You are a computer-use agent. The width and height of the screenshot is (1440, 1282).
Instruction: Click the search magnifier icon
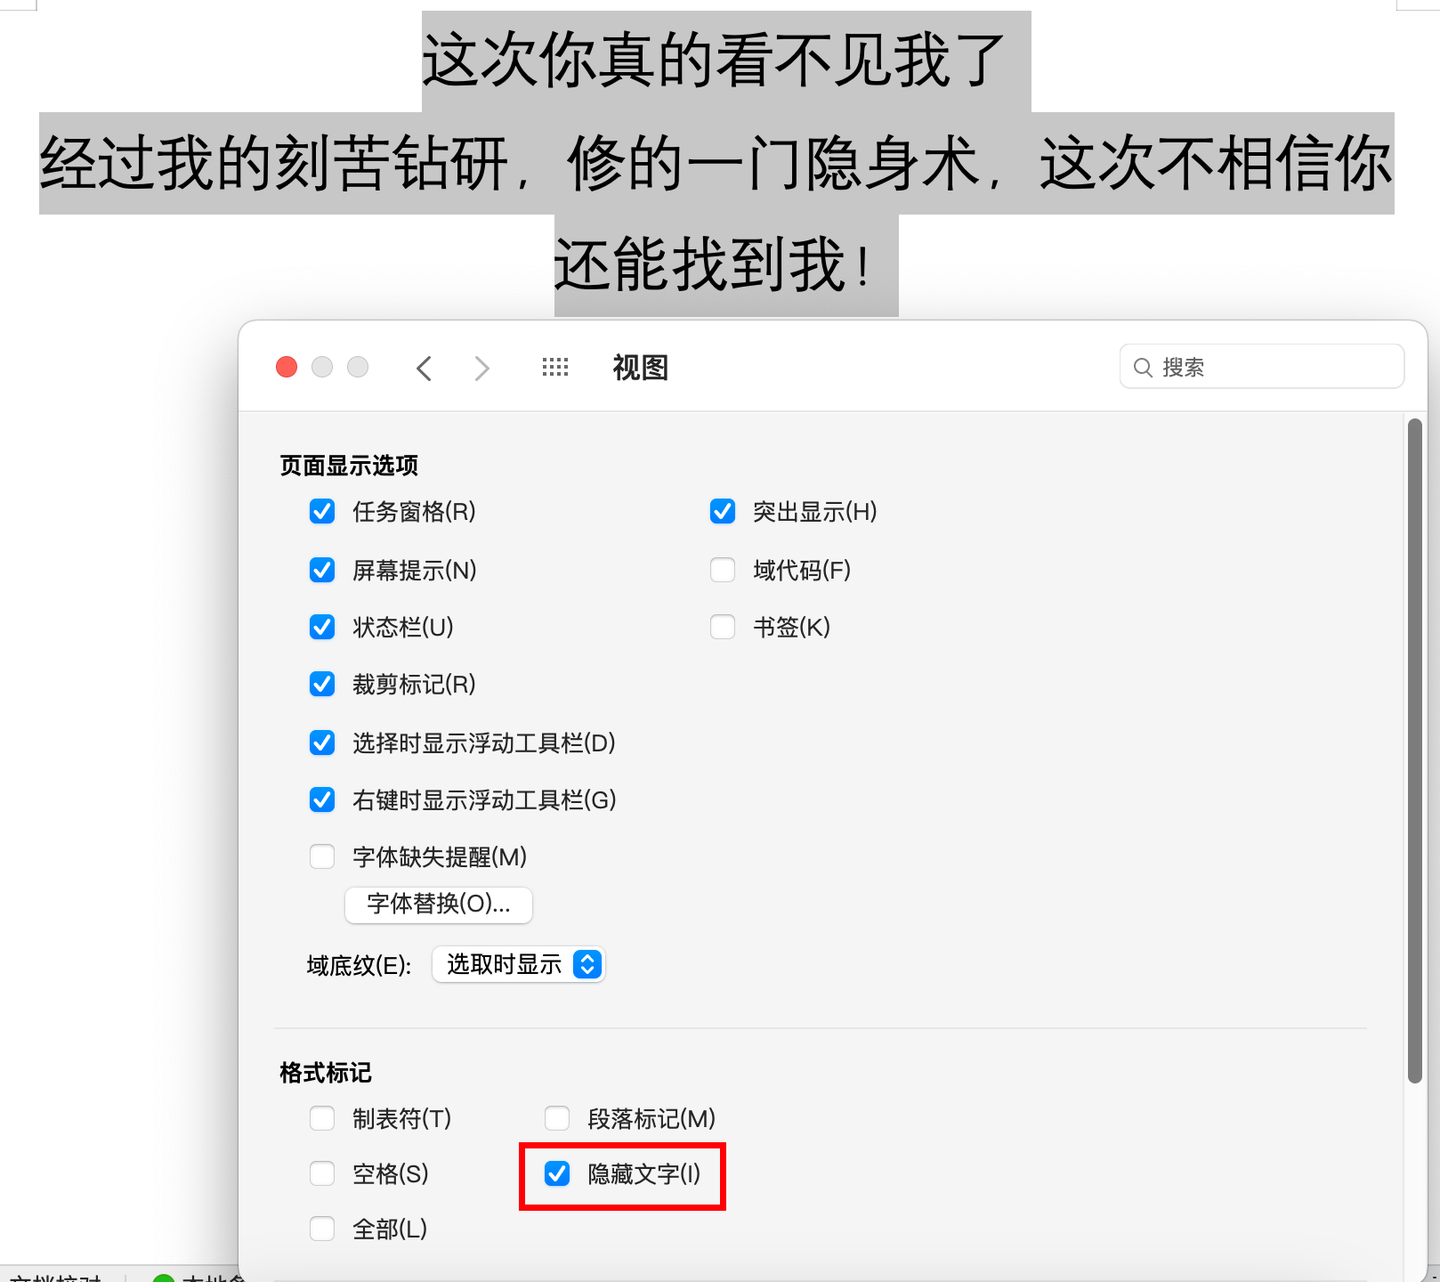[1143, 367]
